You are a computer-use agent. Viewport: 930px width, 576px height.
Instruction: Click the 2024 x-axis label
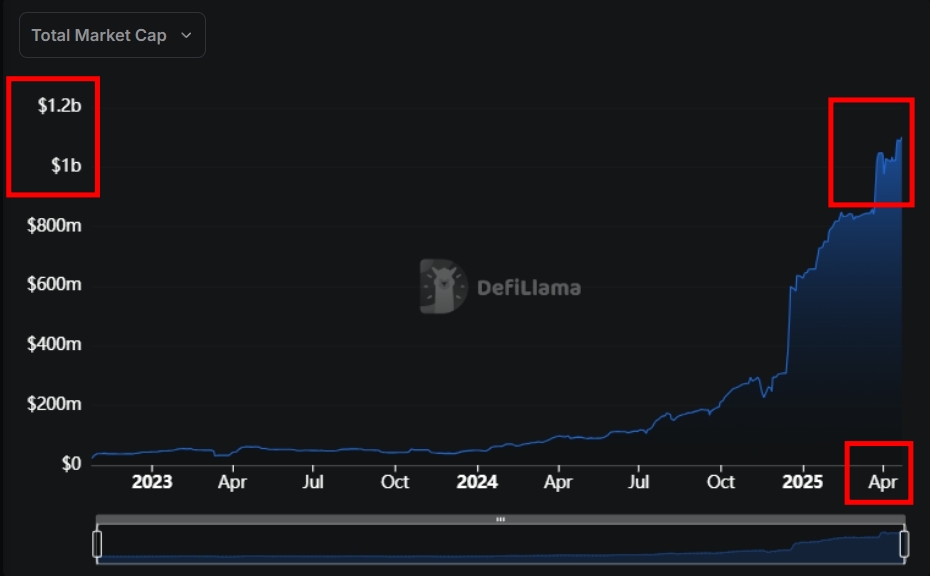(477, 482)
